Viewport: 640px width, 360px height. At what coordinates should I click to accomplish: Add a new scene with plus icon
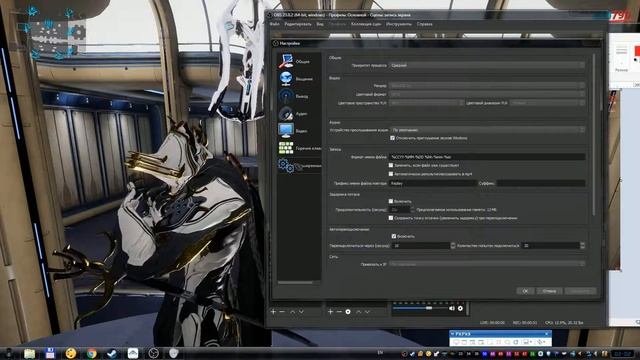click(273, 312)
